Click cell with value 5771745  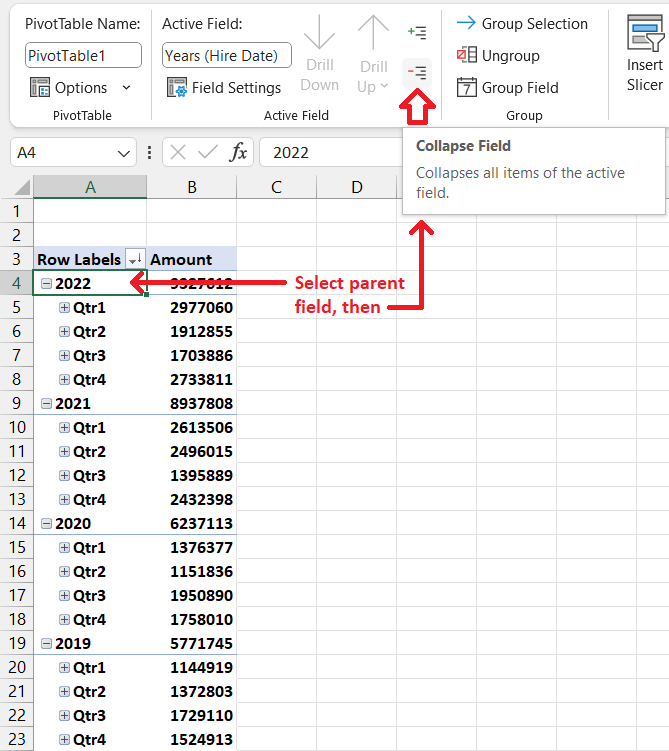coord(192,643)
